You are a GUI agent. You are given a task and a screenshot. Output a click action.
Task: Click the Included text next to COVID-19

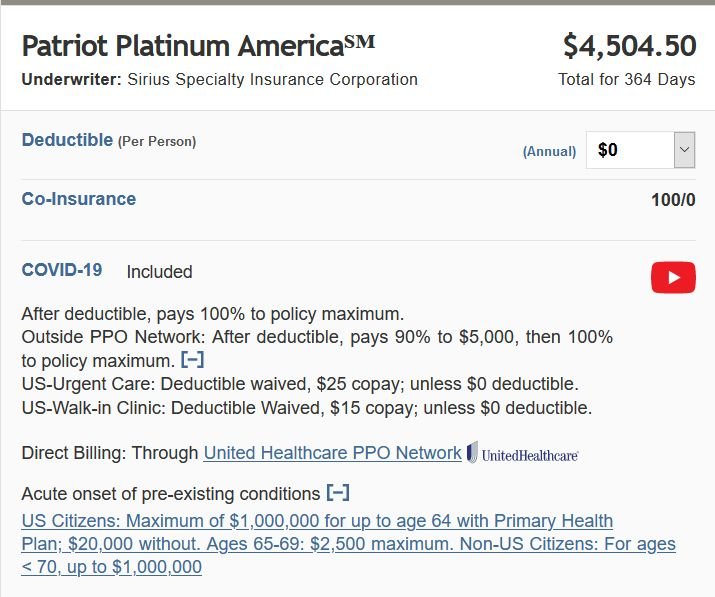click(160, 272)
